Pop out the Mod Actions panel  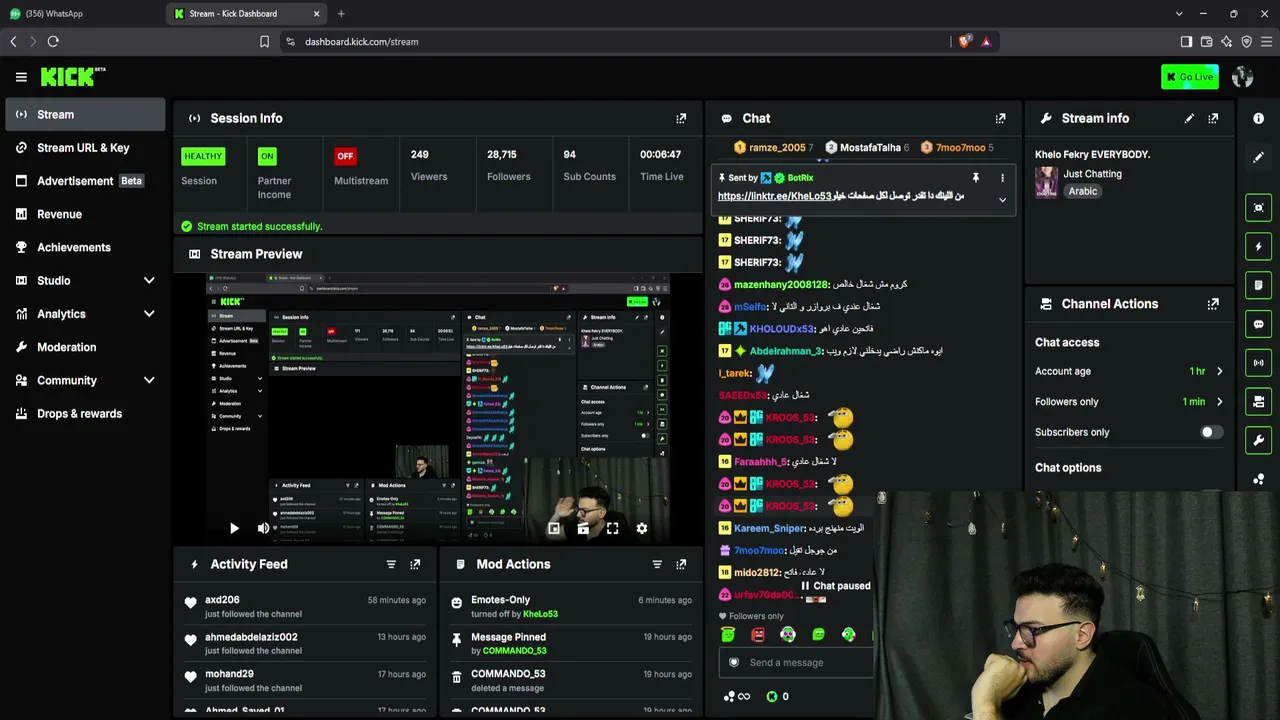point(681,564)
